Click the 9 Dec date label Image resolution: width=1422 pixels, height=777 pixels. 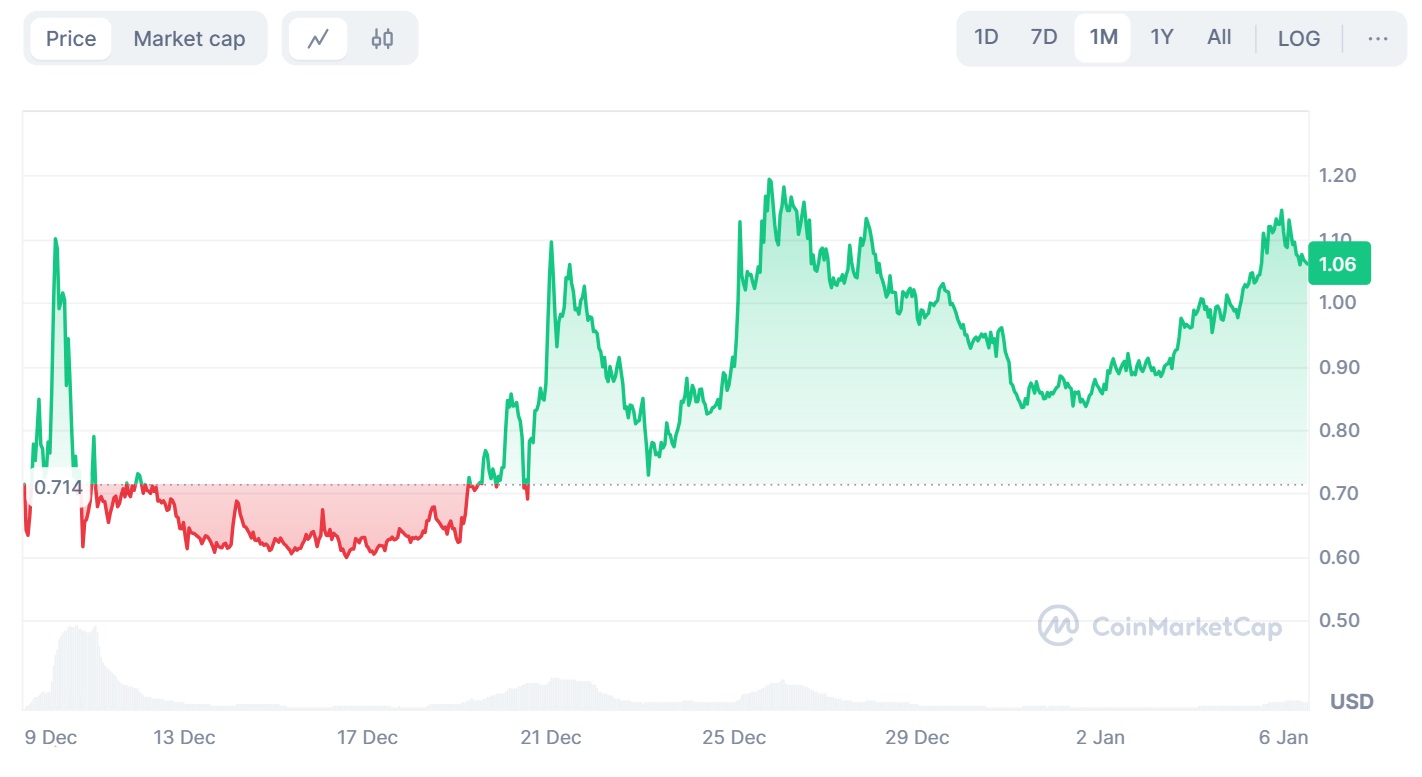click(x=51, y=738)
